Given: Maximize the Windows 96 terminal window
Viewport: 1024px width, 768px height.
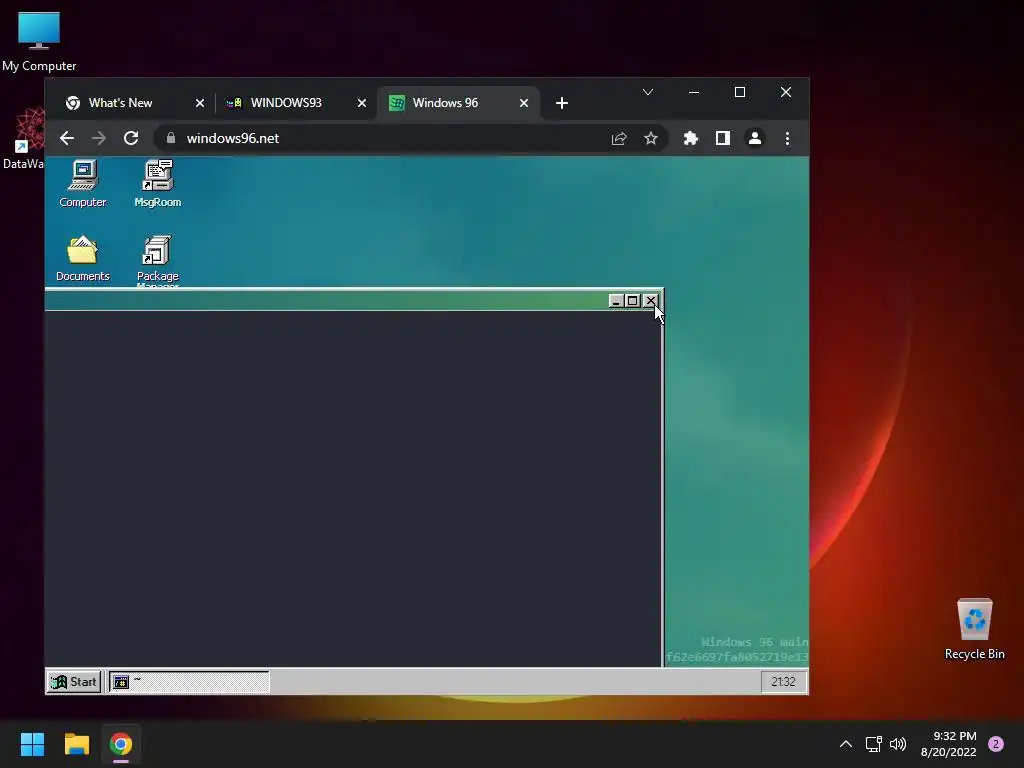Looking at the screenshot, I should (633, 300).
